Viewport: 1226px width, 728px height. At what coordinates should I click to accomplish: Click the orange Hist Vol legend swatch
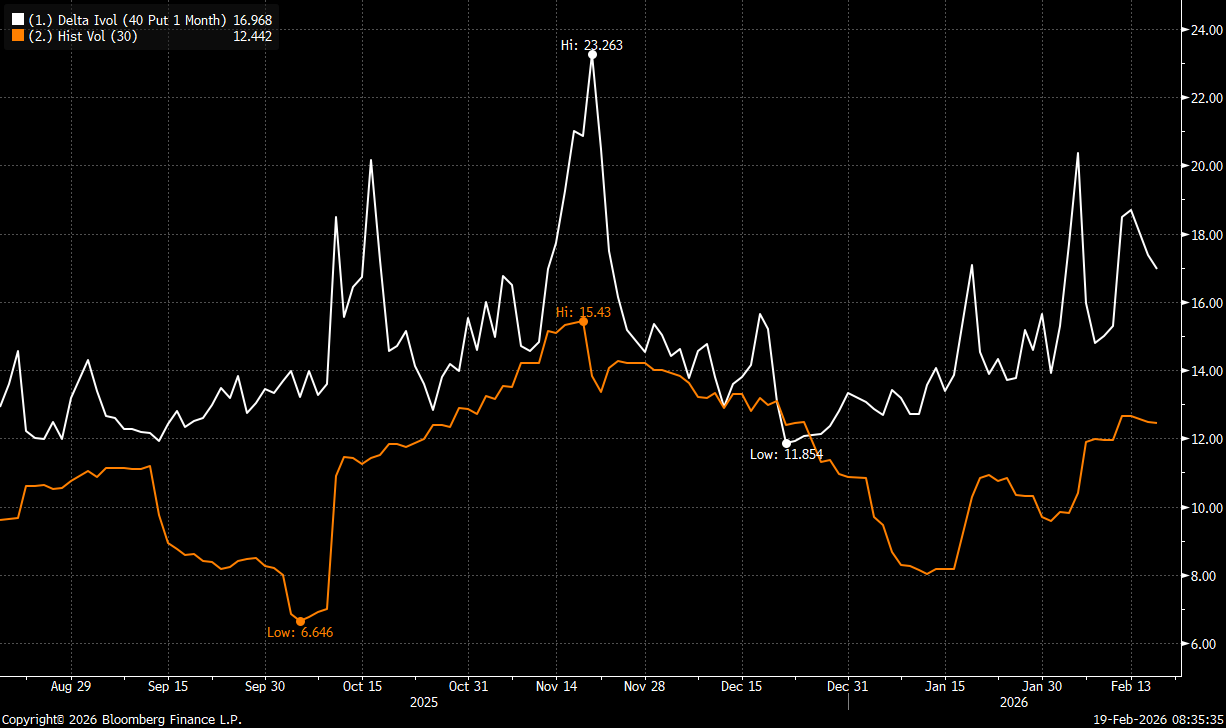click(x=17, y=36)
